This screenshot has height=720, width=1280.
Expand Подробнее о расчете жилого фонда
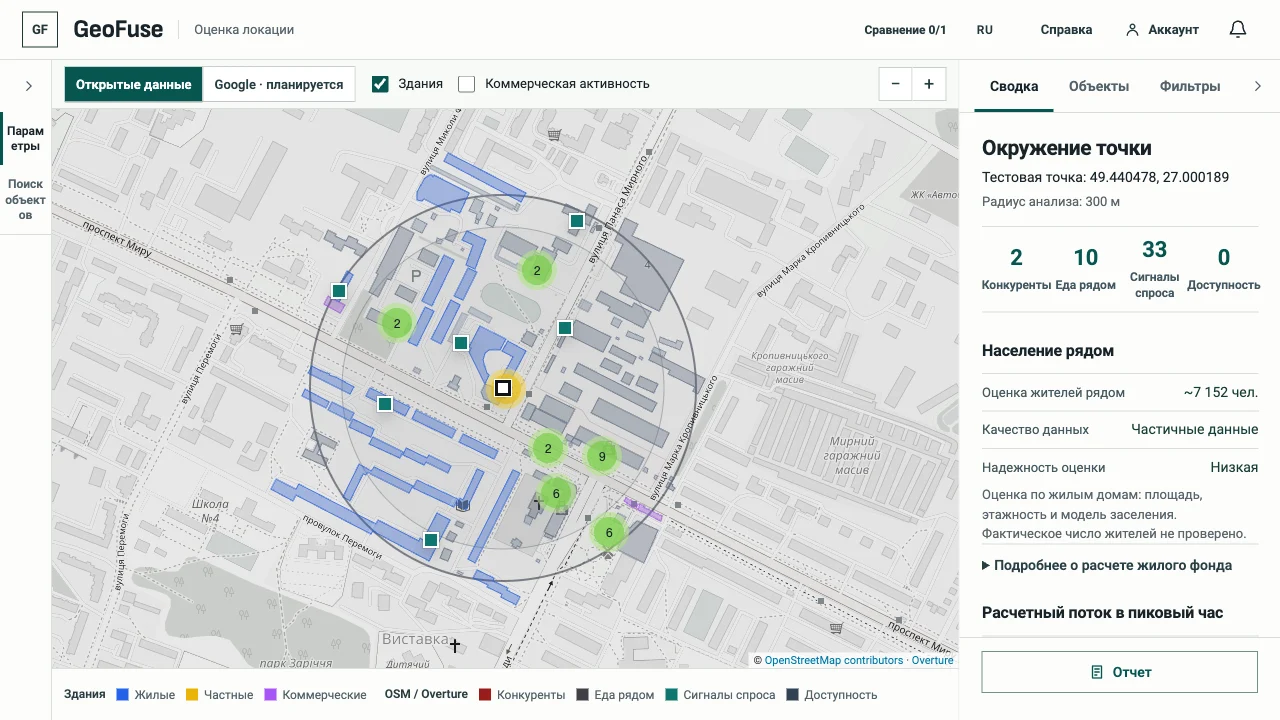click(1107, 565)
